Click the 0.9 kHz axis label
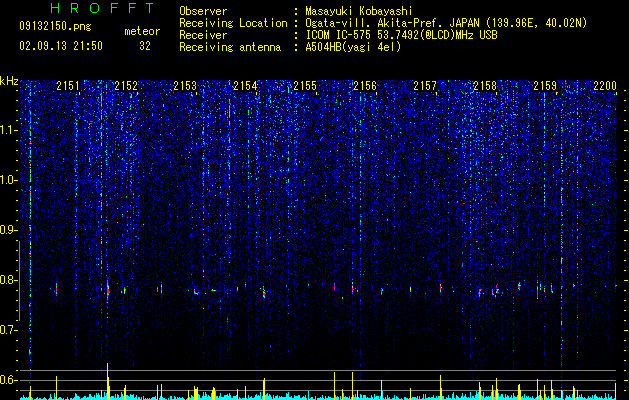The height and width of the screenshot is (400, 629). 8,230
